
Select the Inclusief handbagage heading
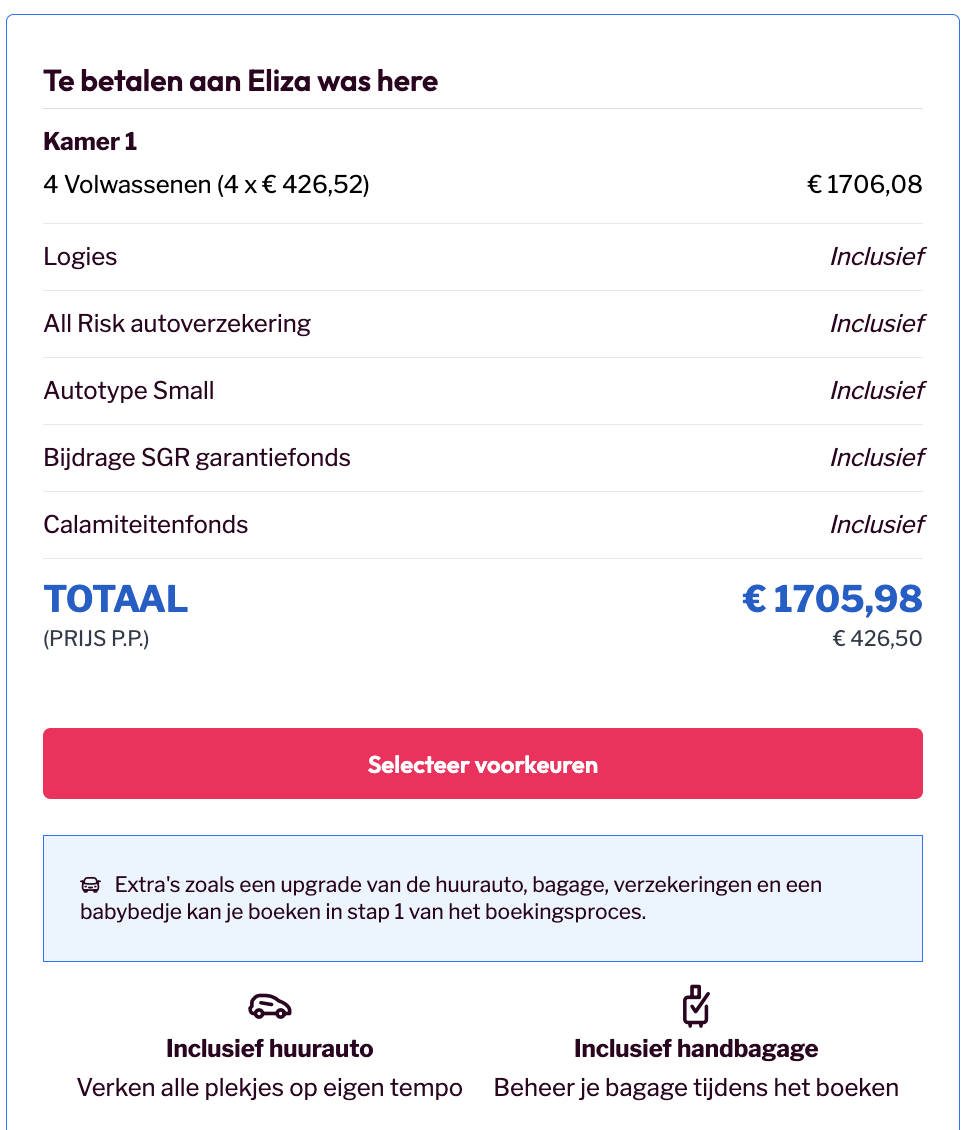click(696, 1049)
